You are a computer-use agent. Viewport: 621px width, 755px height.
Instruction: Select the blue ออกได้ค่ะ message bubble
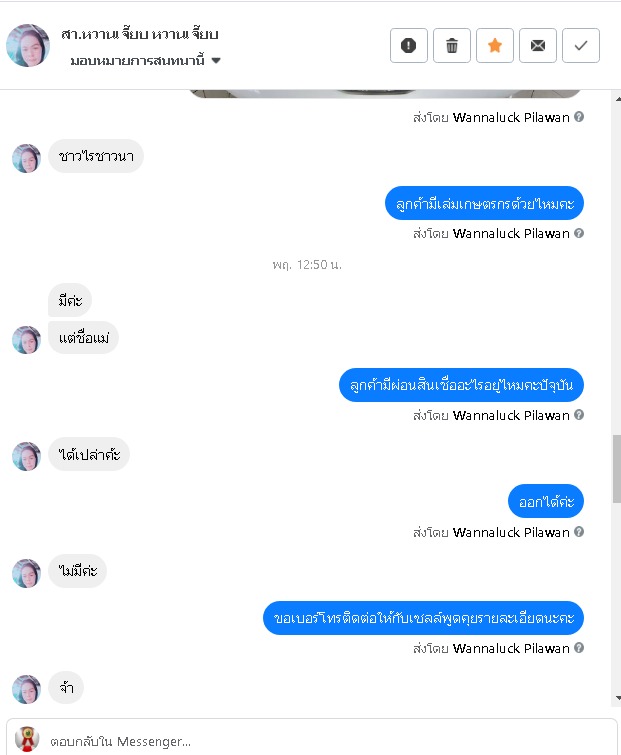(546, 501)
